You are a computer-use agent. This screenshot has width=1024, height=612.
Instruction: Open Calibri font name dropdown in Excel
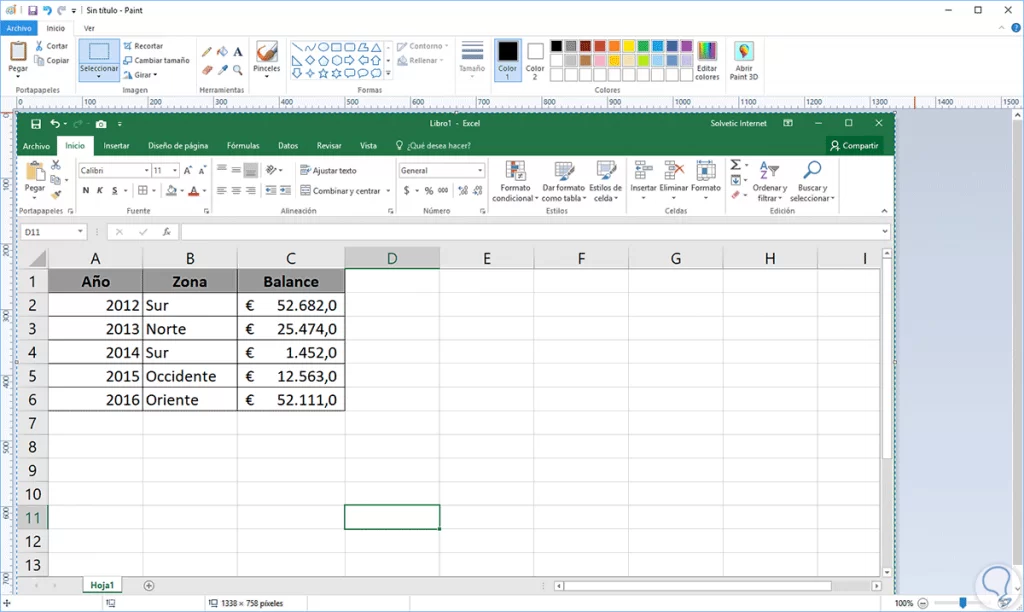click(x=146, y=170)
